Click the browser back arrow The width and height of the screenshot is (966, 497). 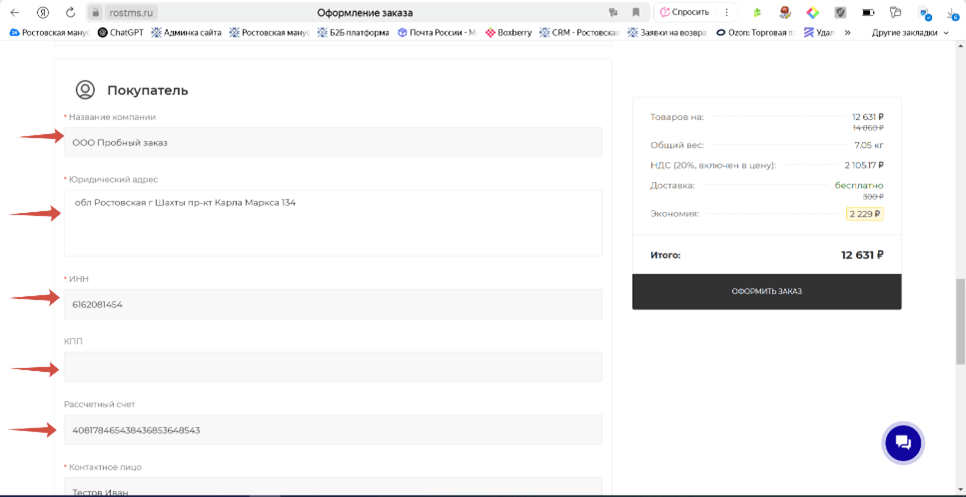(15, 13)
